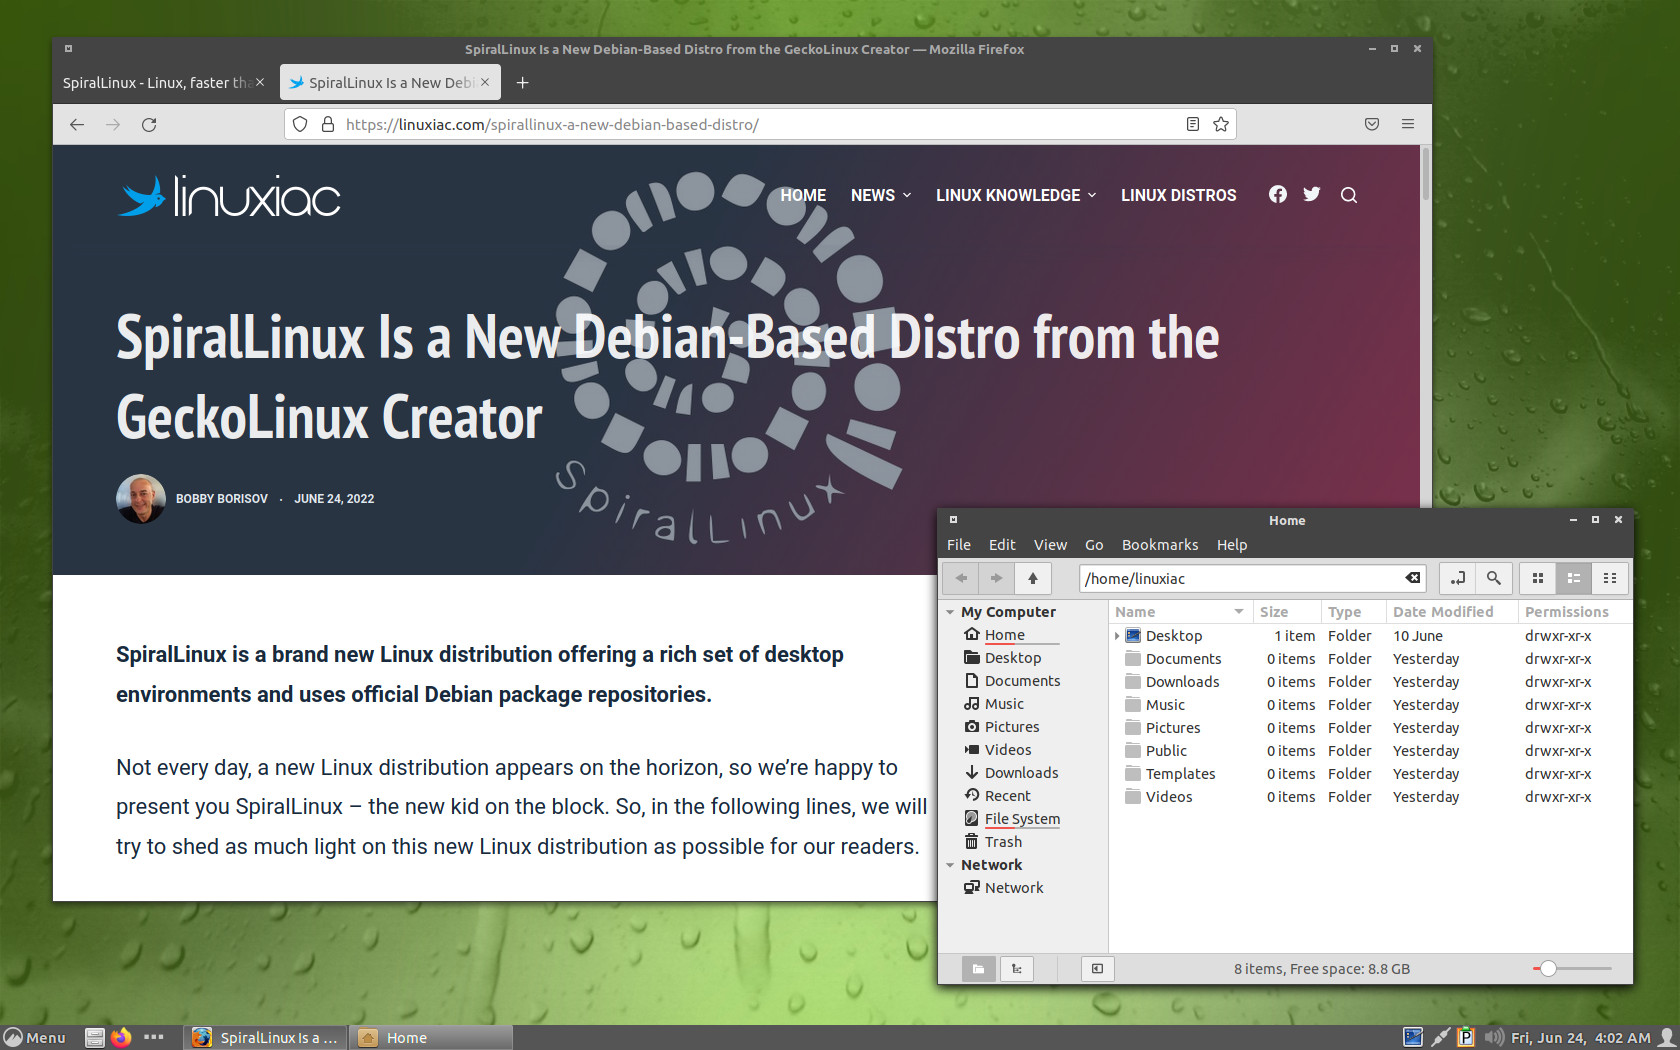The width and height of the screenshot is (1680, 1050).
Task: Click file manager forward button
Action: [x=996, y=578]
